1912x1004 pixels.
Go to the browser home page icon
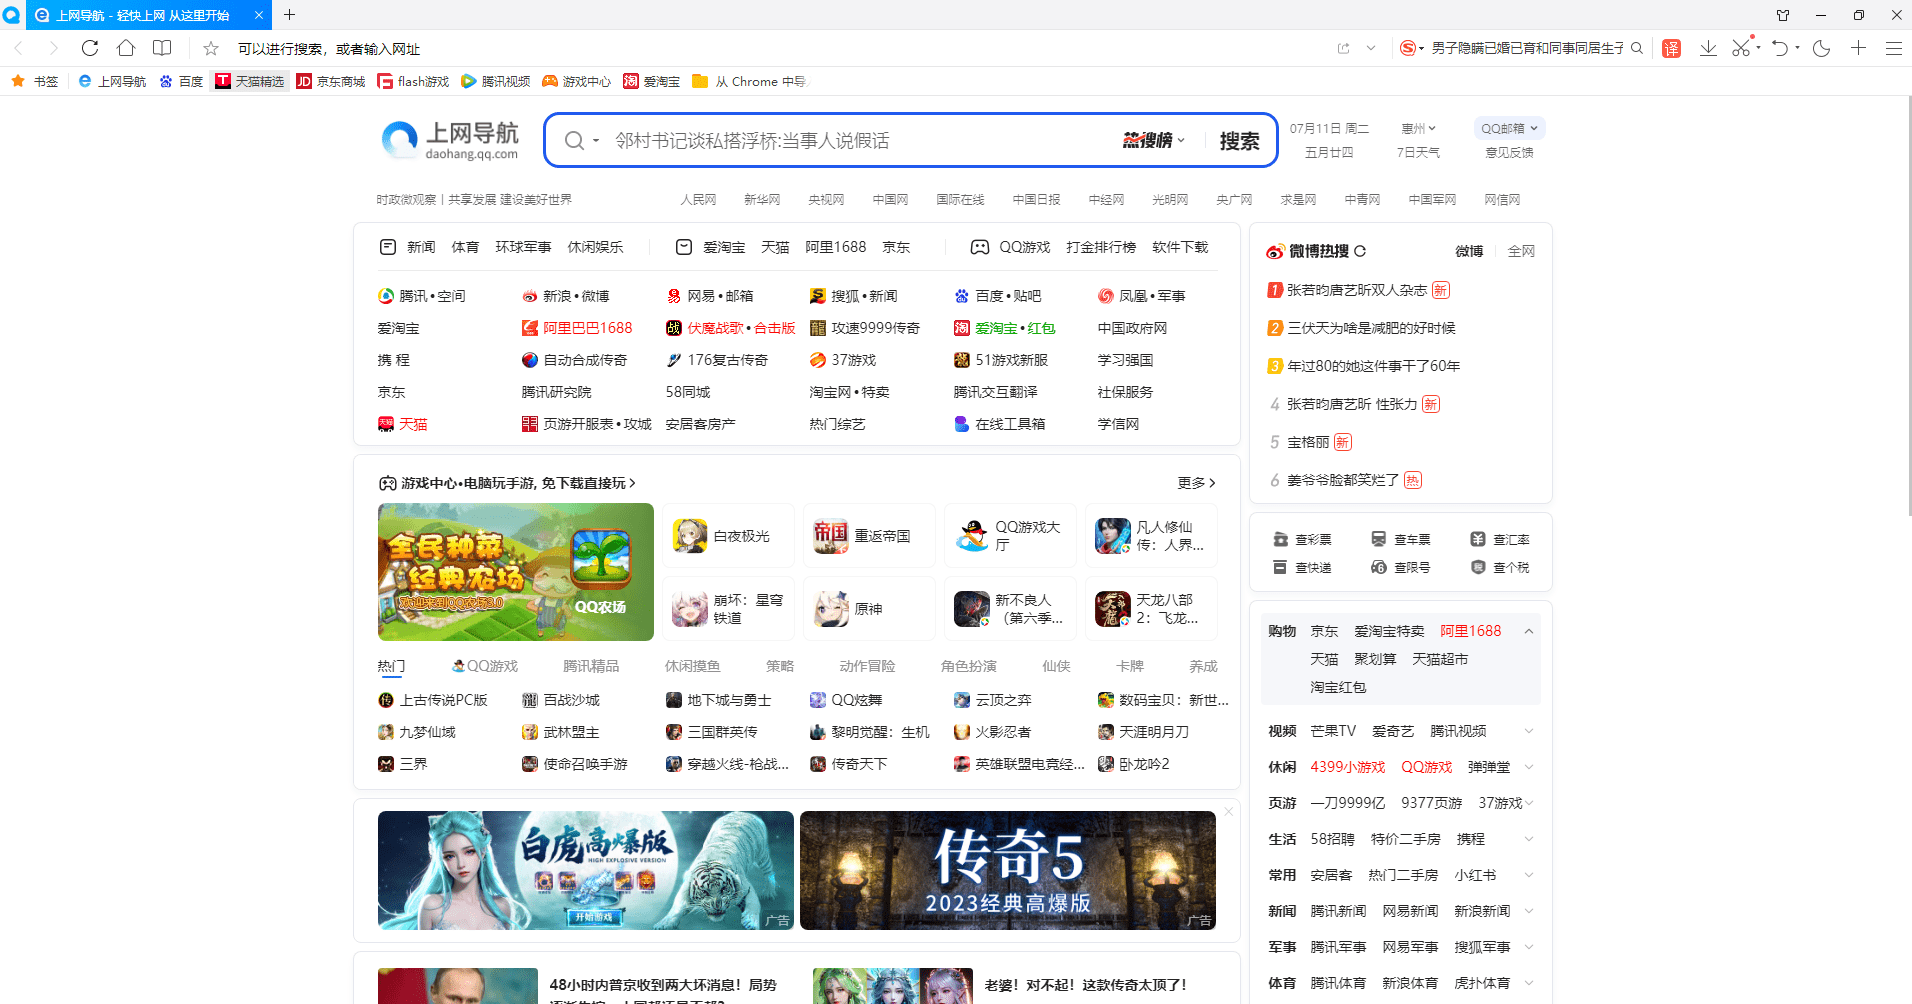(126, 48)
